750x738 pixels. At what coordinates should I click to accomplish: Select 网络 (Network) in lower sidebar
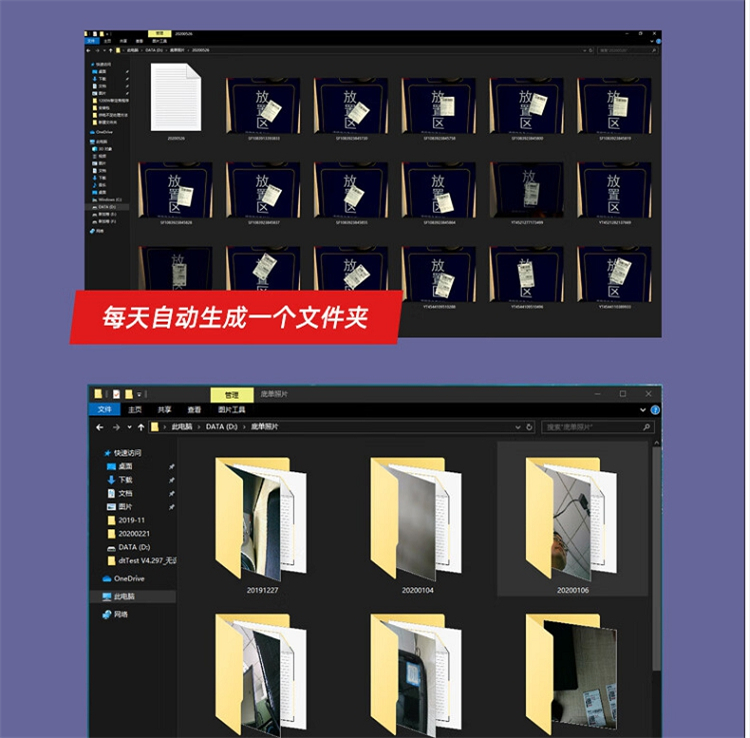(x=121, y=614)
